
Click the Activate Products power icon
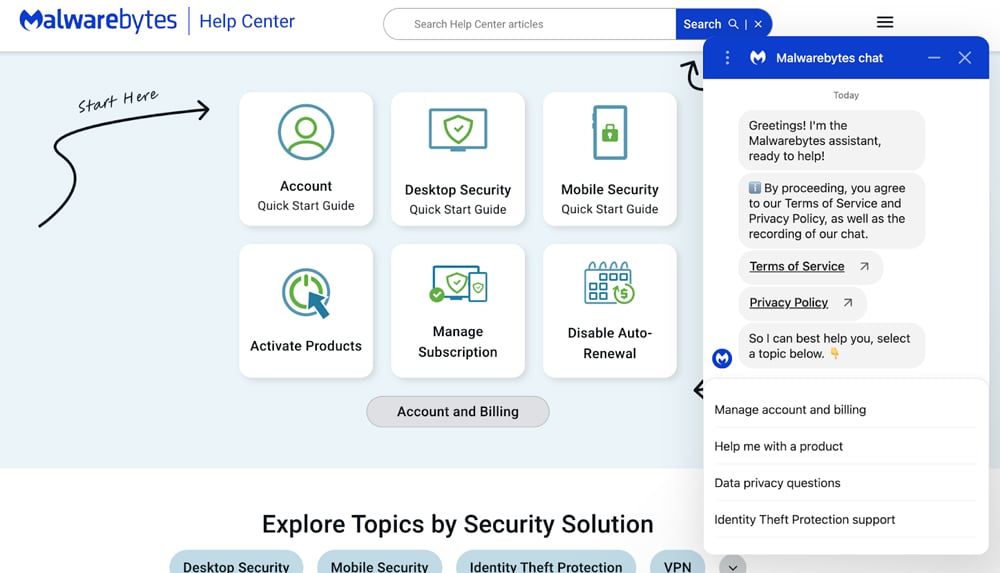coord(306,294)
